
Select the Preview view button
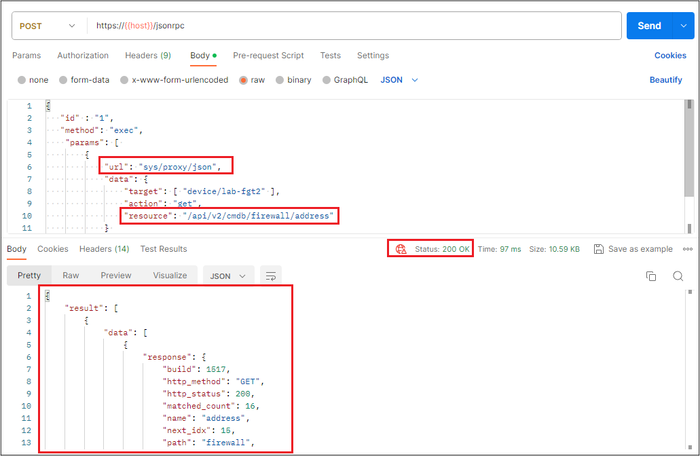[116, 276]
